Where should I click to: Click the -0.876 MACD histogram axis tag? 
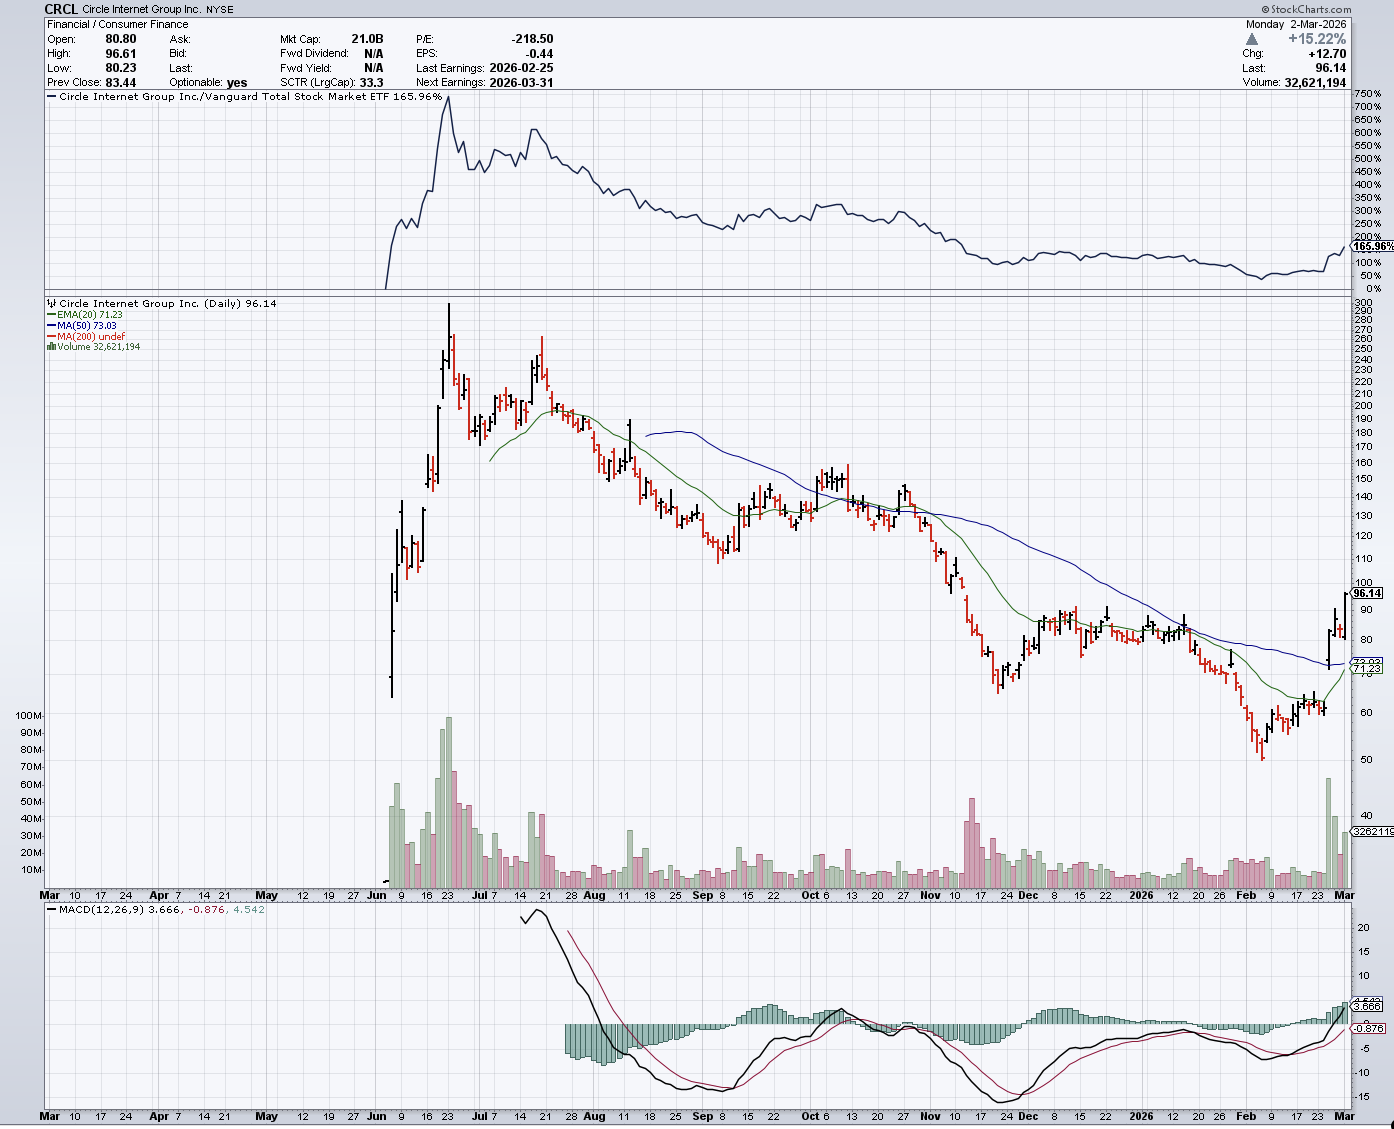(1368, 1028)
